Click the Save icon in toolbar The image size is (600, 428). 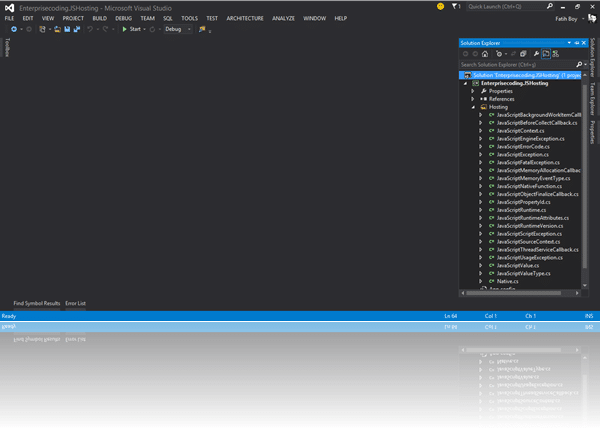pyautogui.click(x=67, y=29)
